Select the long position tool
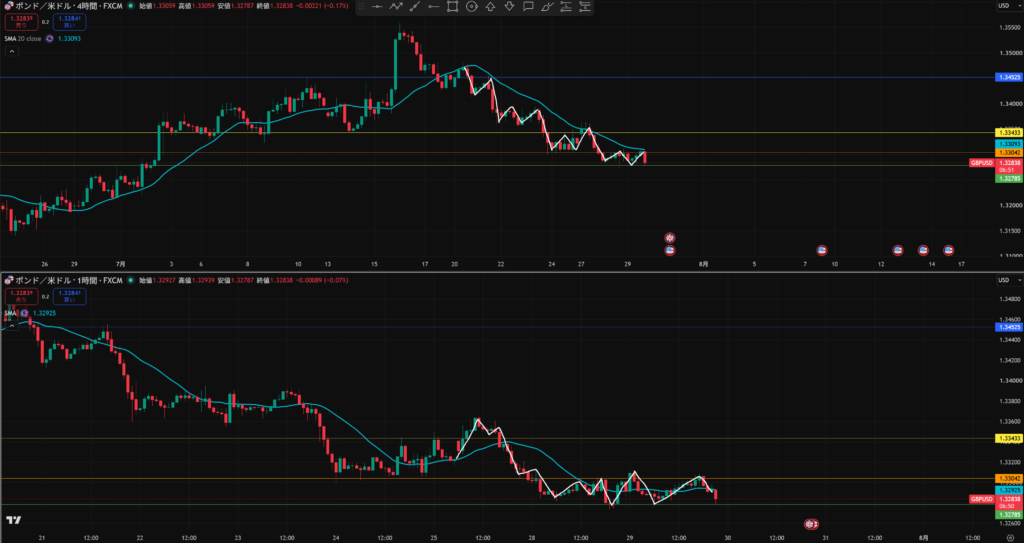This screenshot has height=543, width=1024. [566, 7]
